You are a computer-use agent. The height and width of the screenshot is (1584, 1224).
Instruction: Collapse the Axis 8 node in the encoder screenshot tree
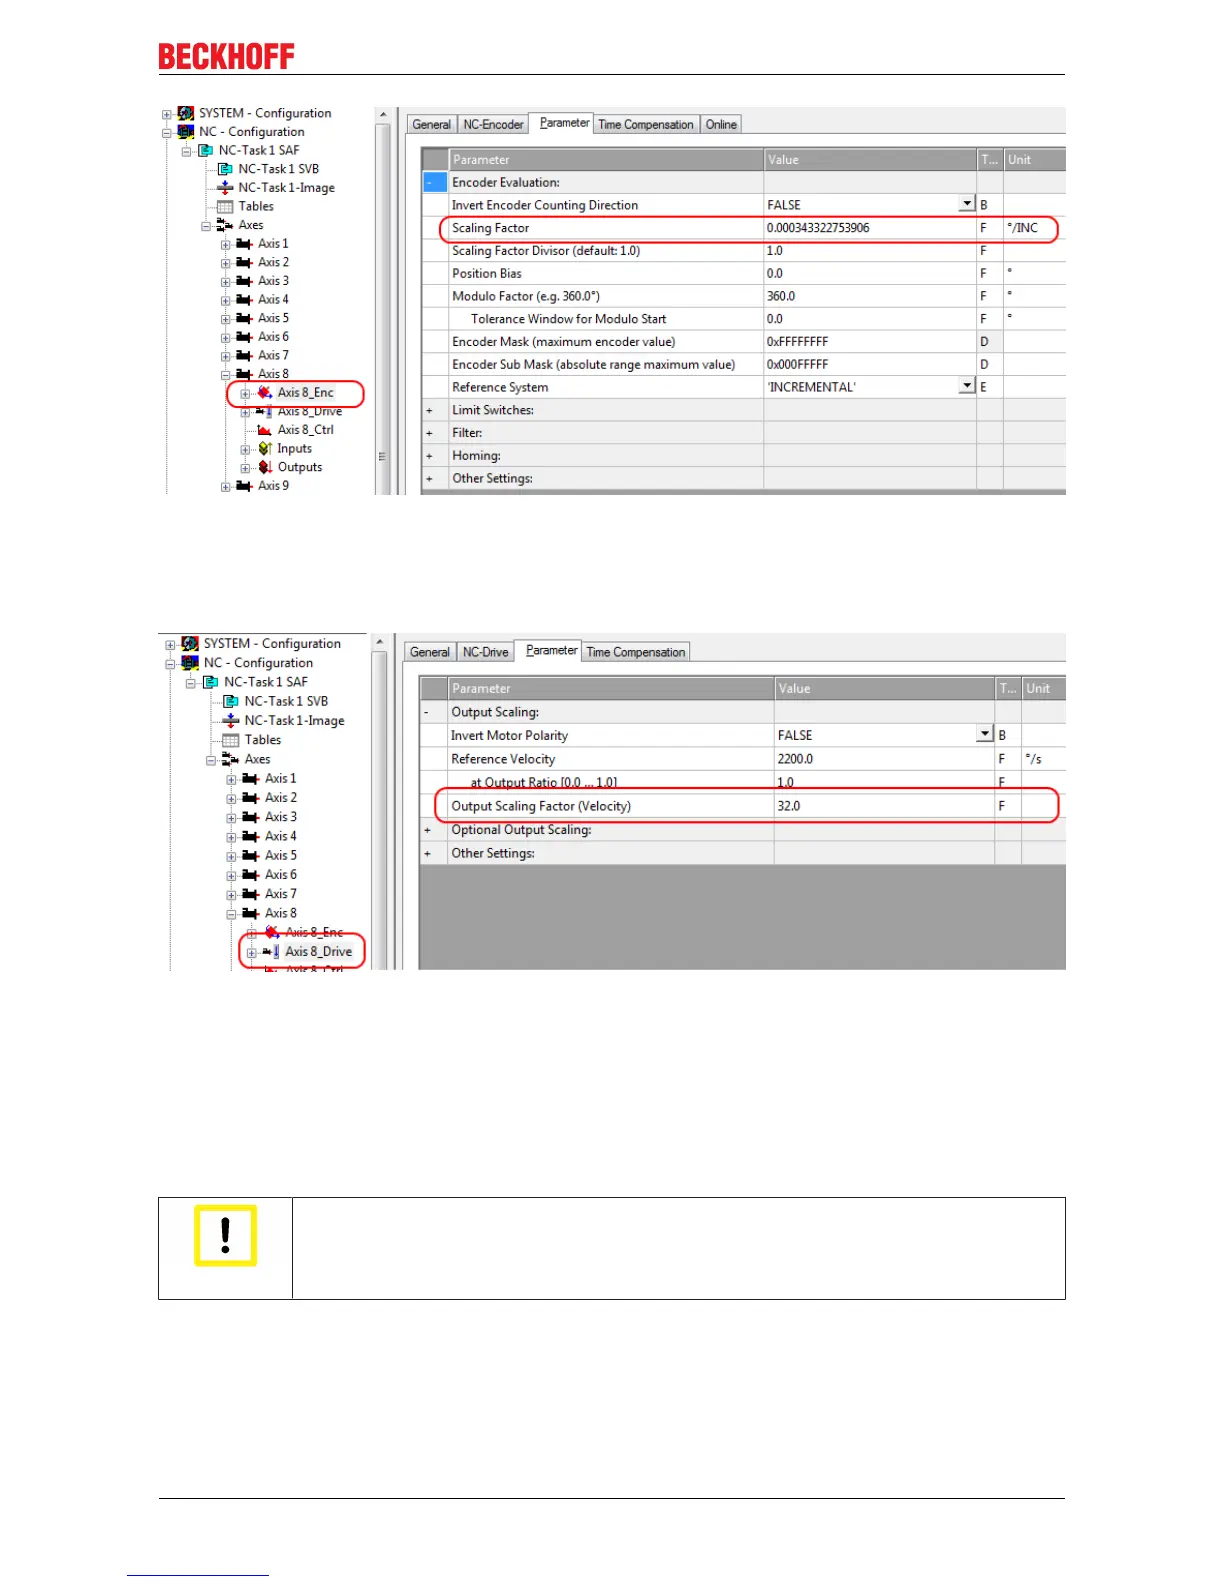point(226,375)
